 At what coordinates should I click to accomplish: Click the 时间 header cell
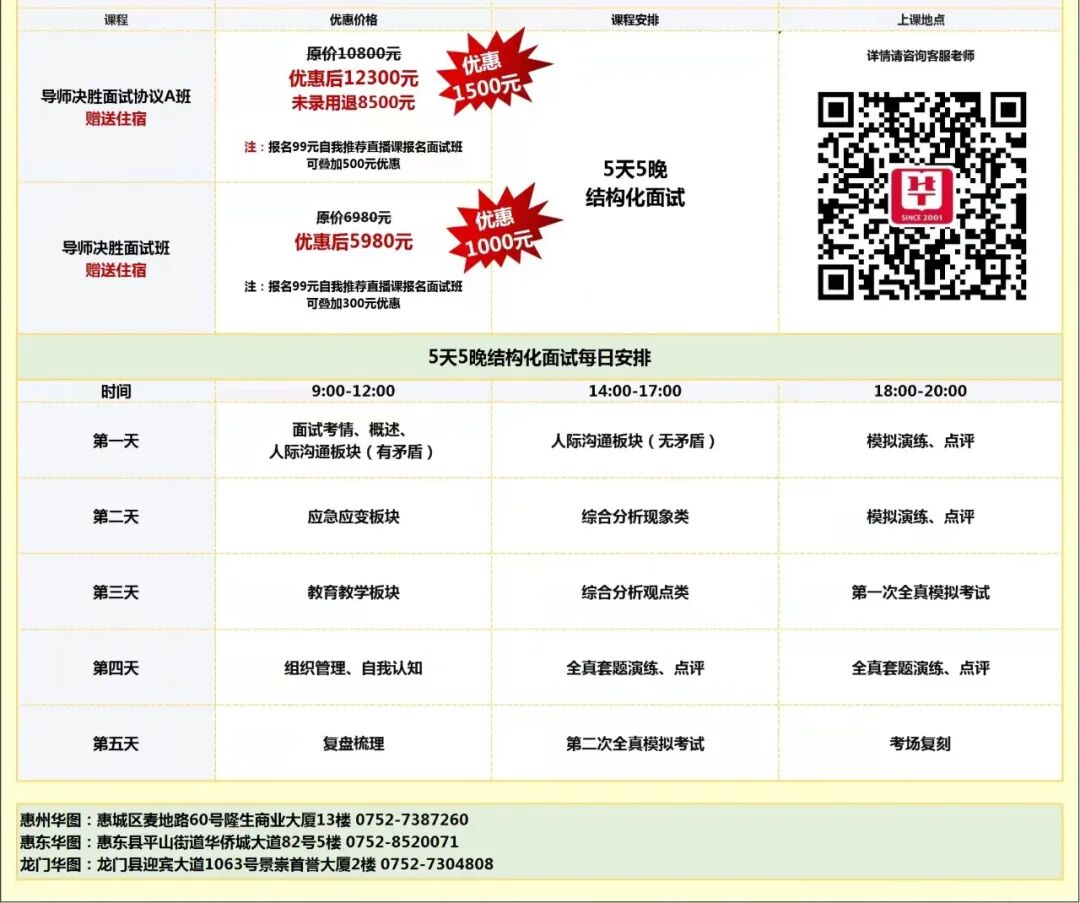click(x=116, y=391)
